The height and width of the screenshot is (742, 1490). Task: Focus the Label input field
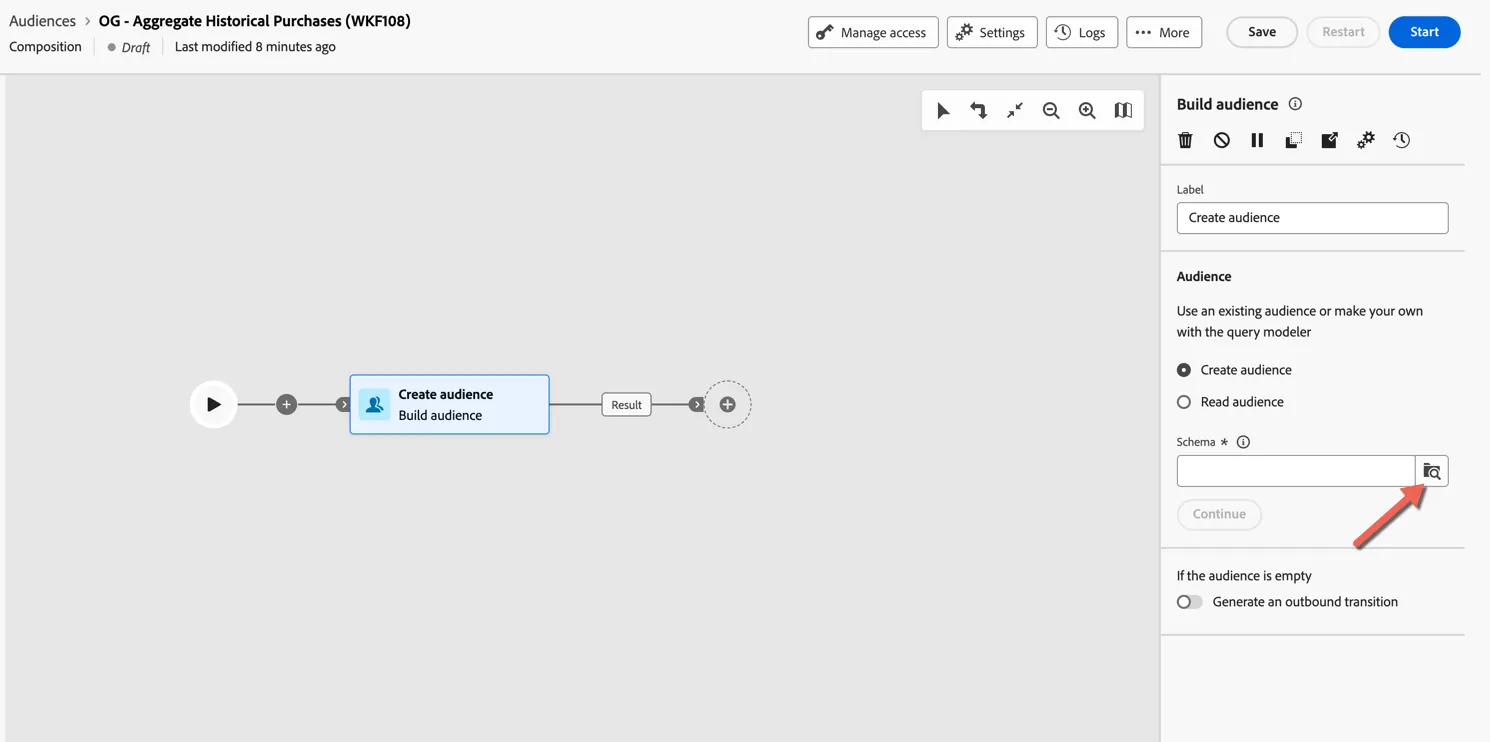pyautogui.click(x=1312, y=218)
